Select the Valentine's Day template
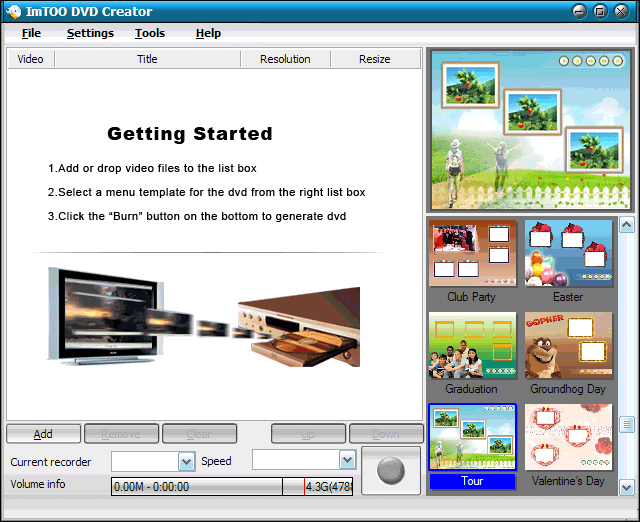640x522 pixels. pyautogui.click(x=568, y=438)
